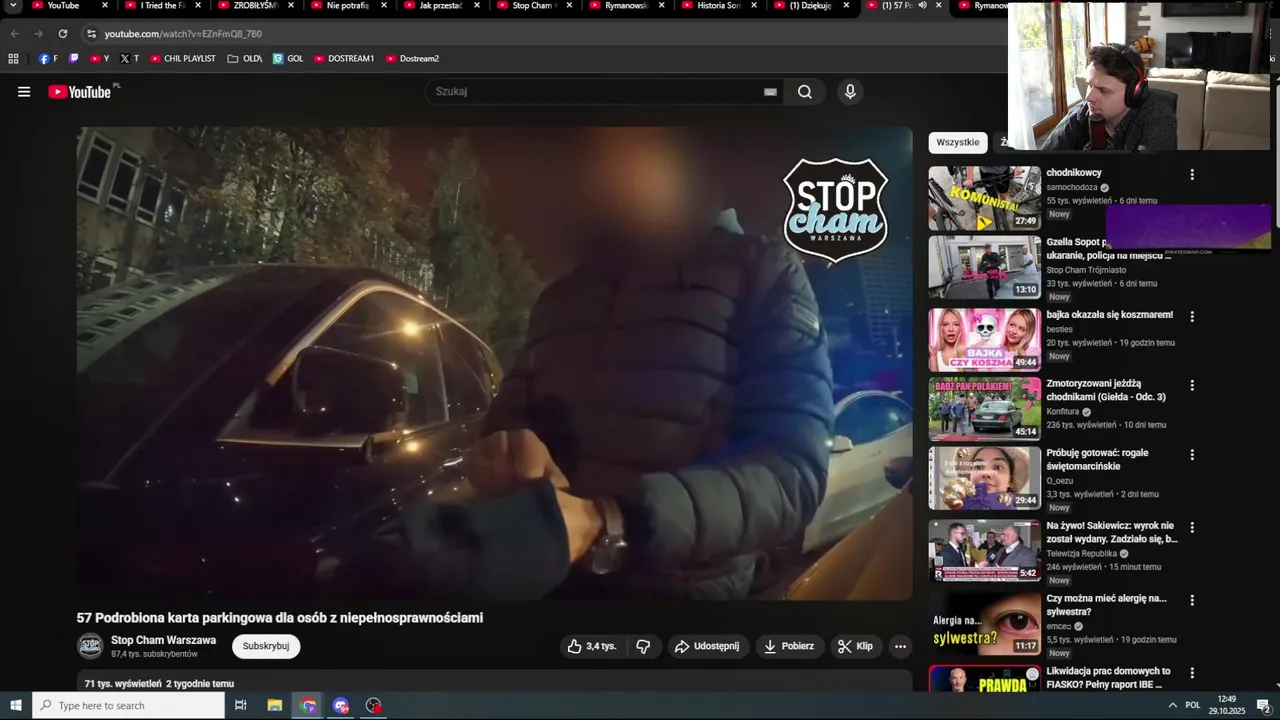Click the Stop Cham Warszawa channel avatar
Image resolution: width=1280 pixels, height=720 pixels.
(90, 646)
